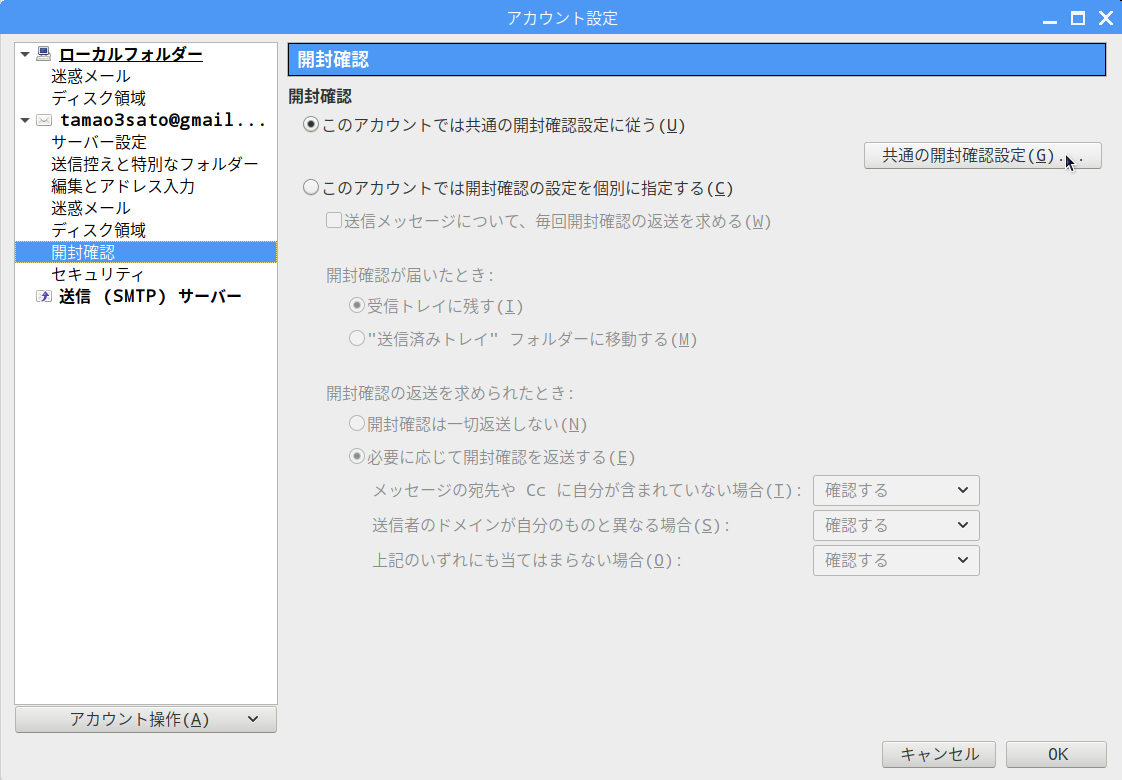Click 共通の開封確認設定 button
This screenshot has width=1122, height=780.
point(982,155)
